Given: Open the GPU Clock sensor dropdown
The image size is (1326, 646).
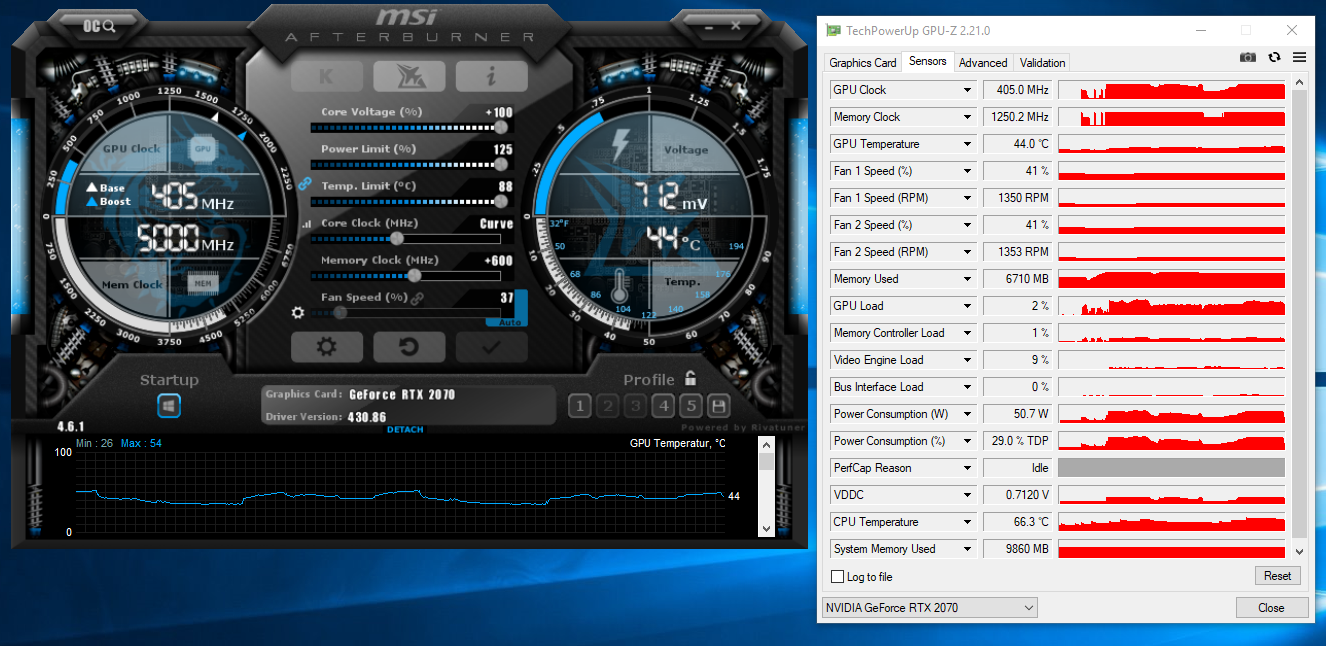Looking at the screenshot, I should 967,90.
